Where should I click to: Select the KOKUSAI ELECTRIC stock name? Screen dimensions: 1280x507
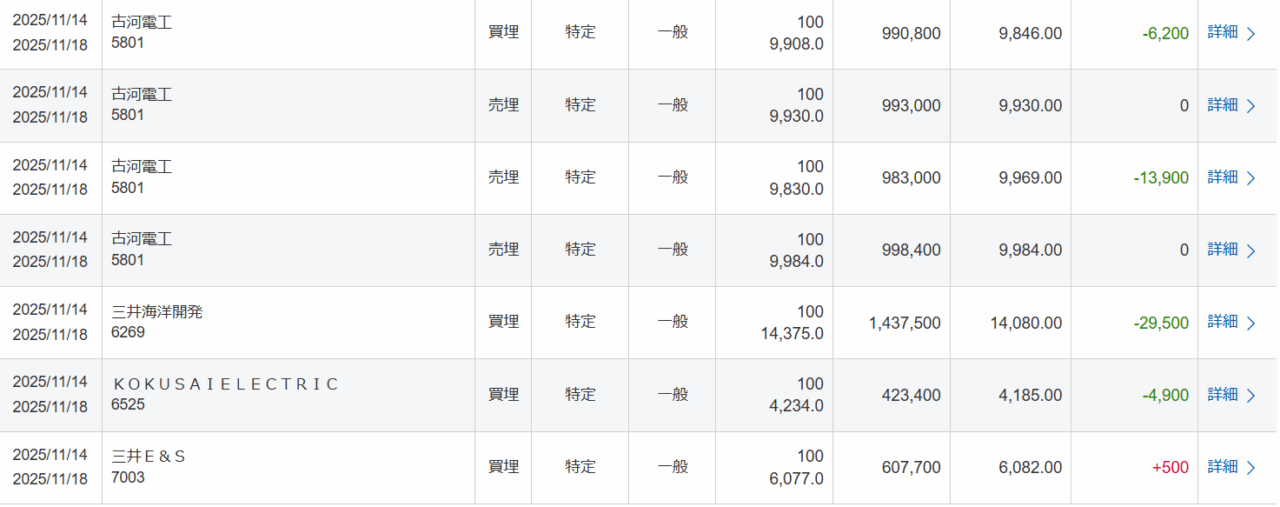point(225,384)
